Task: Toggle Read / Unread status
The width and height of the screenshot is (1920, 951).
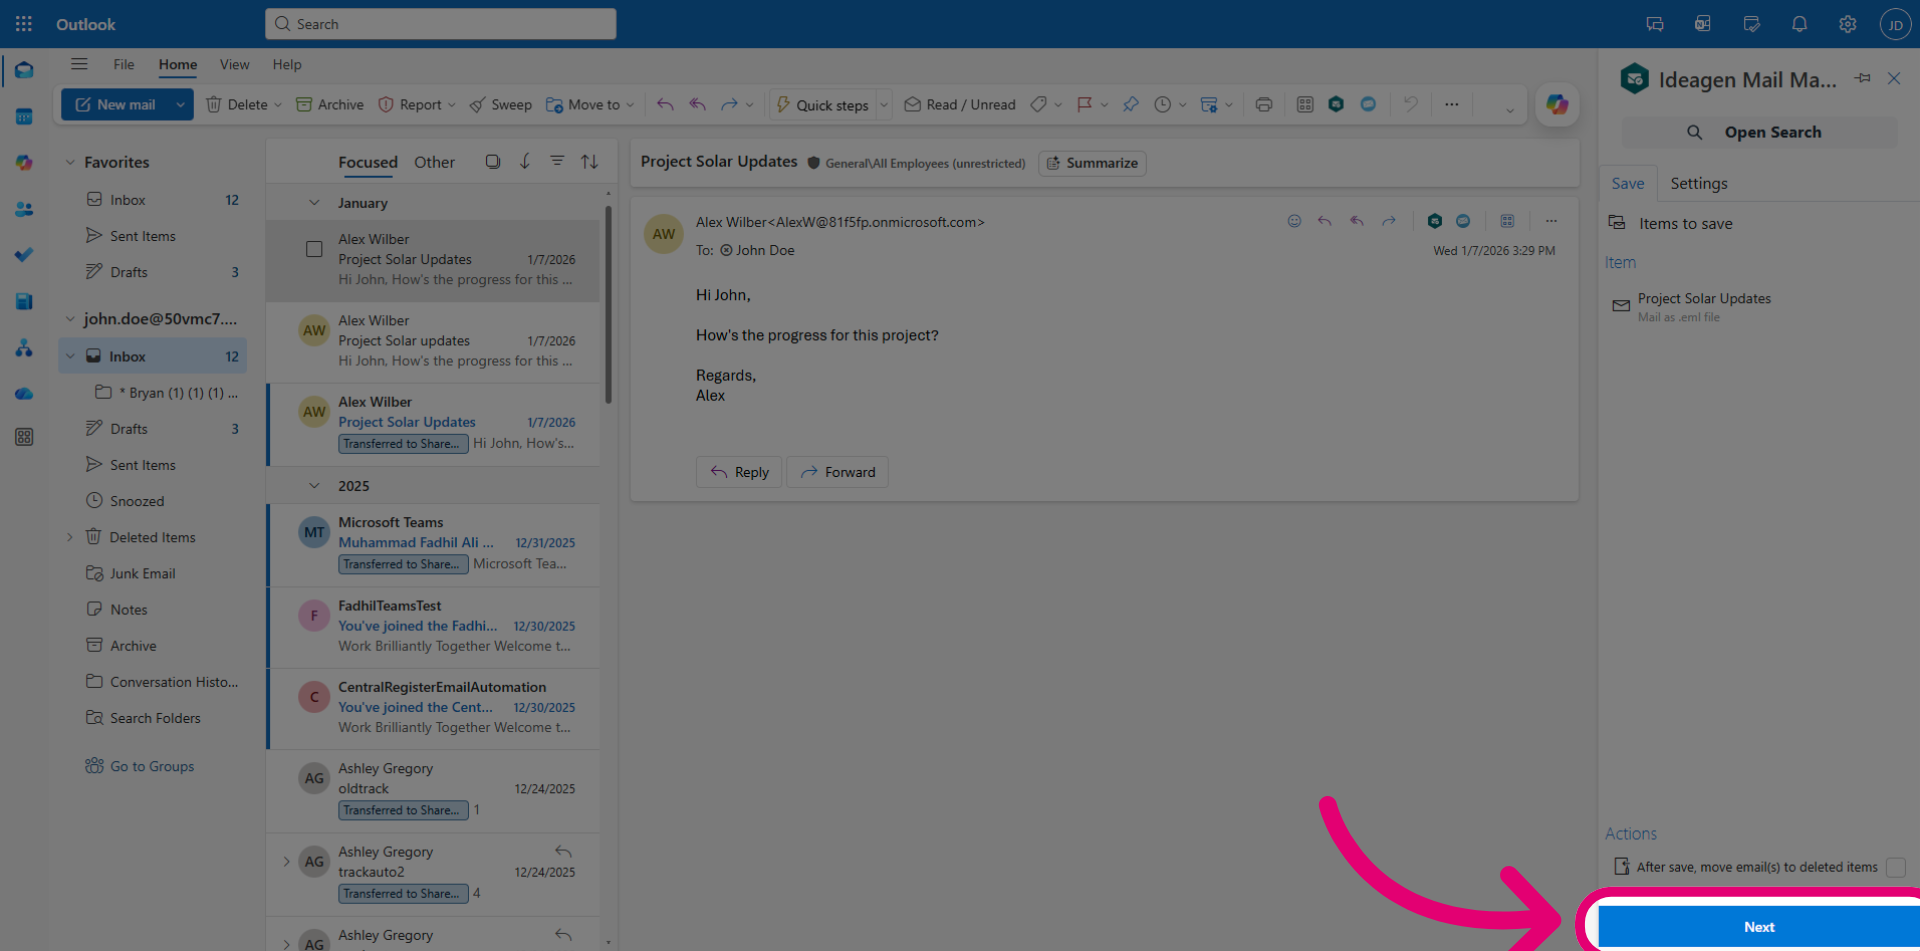Action: click(960, 104)
